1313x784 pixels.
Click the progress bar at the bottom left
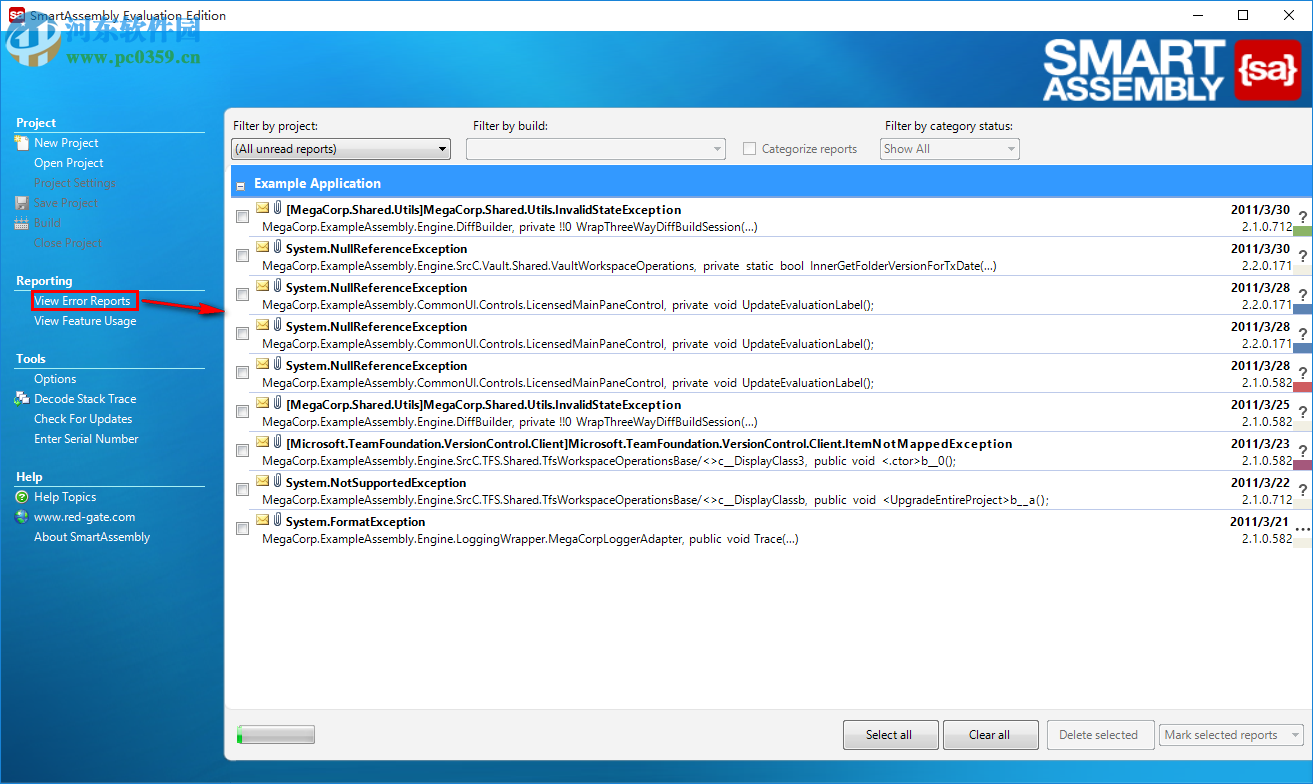click(274, 733)
